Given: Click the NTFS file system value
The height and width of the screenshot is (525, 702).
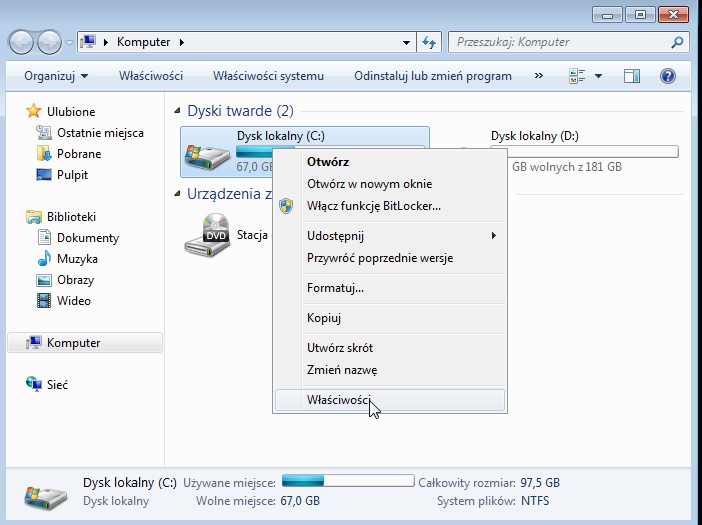Looking at the screenshot, I should click(535, 501).
